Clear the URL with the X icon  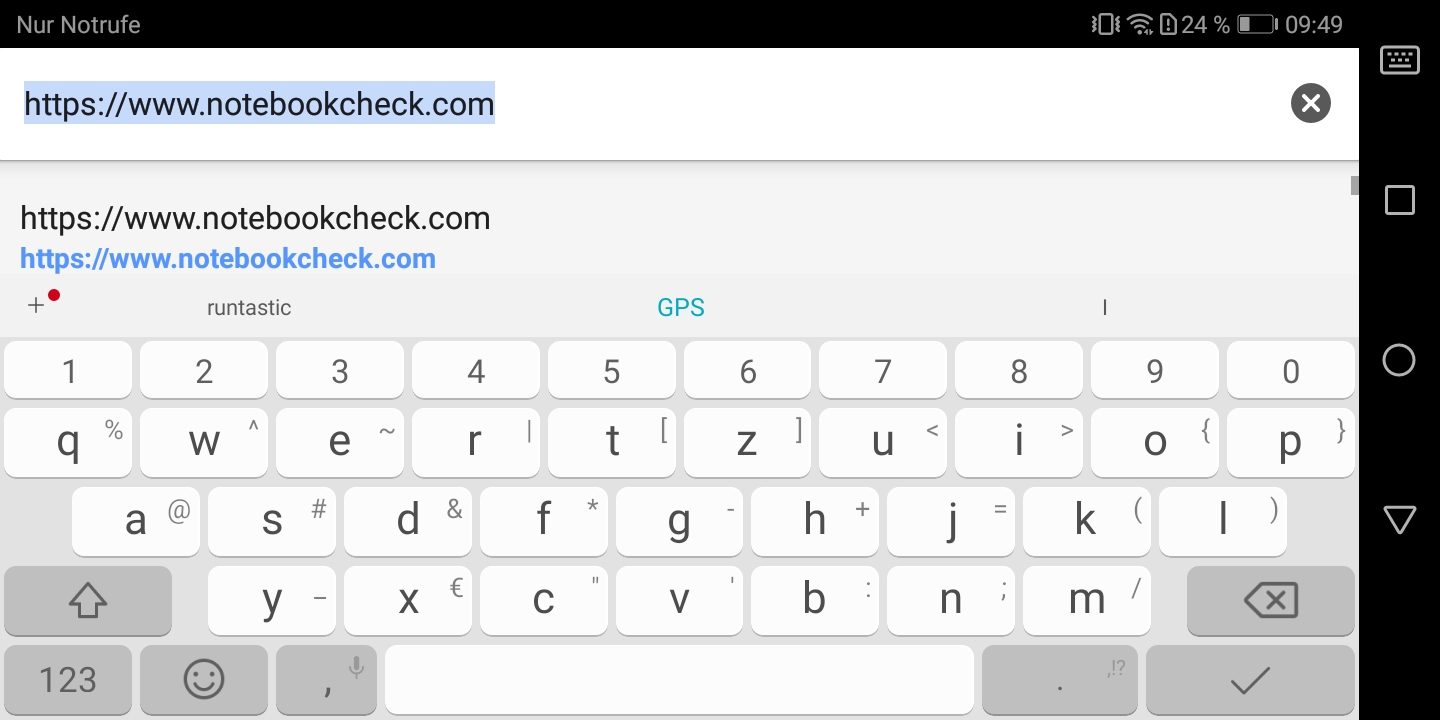1310,103
